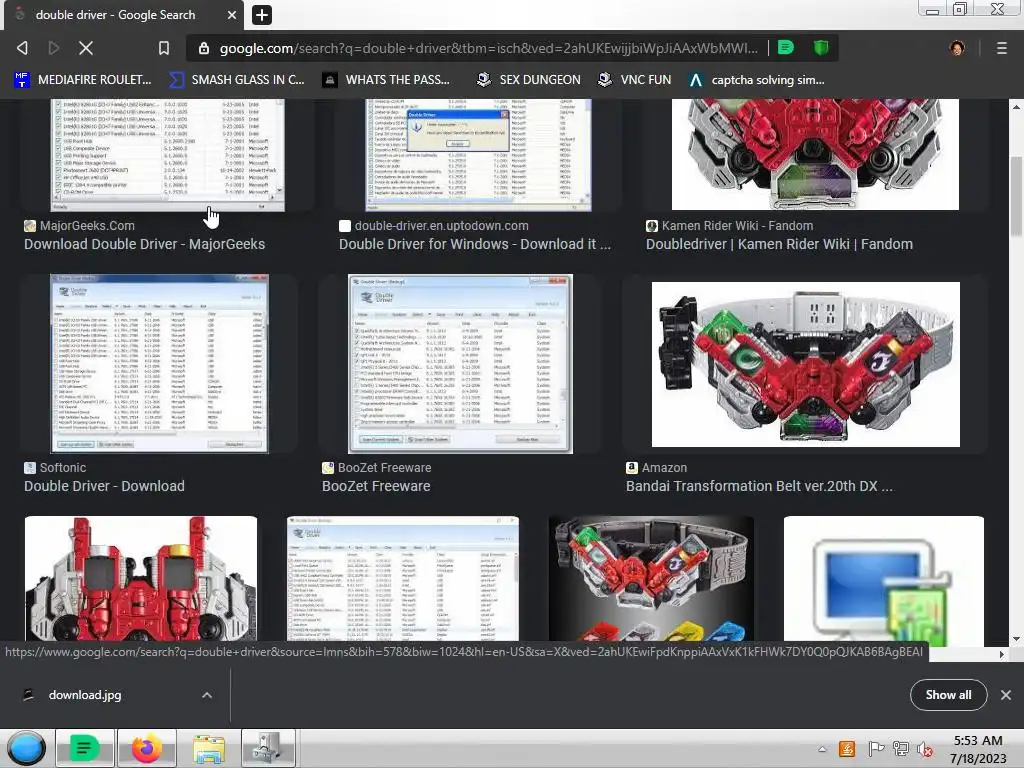Open the bottom row Double Driver window screenshot
Screen dimensions: 1024x768
pyautogui.click(x=403, y=579)
